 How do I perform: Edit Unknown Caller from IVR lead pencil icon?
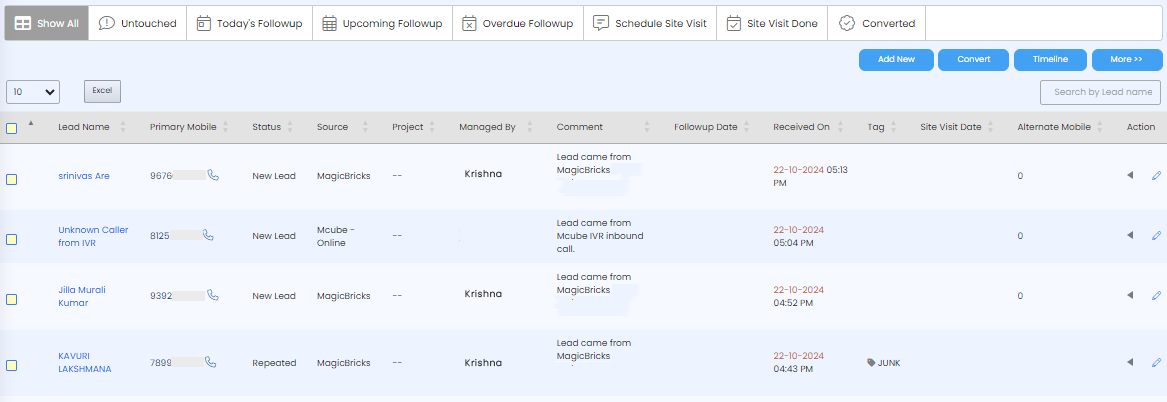(1156, 235)
